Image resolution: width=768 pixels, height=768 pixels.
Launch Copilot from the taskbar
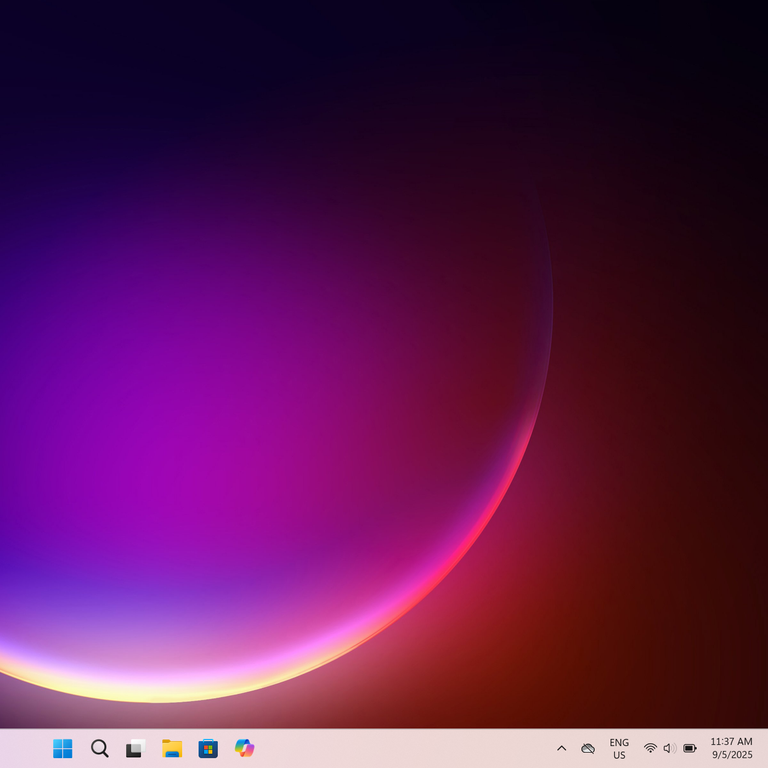coord(244,748)
